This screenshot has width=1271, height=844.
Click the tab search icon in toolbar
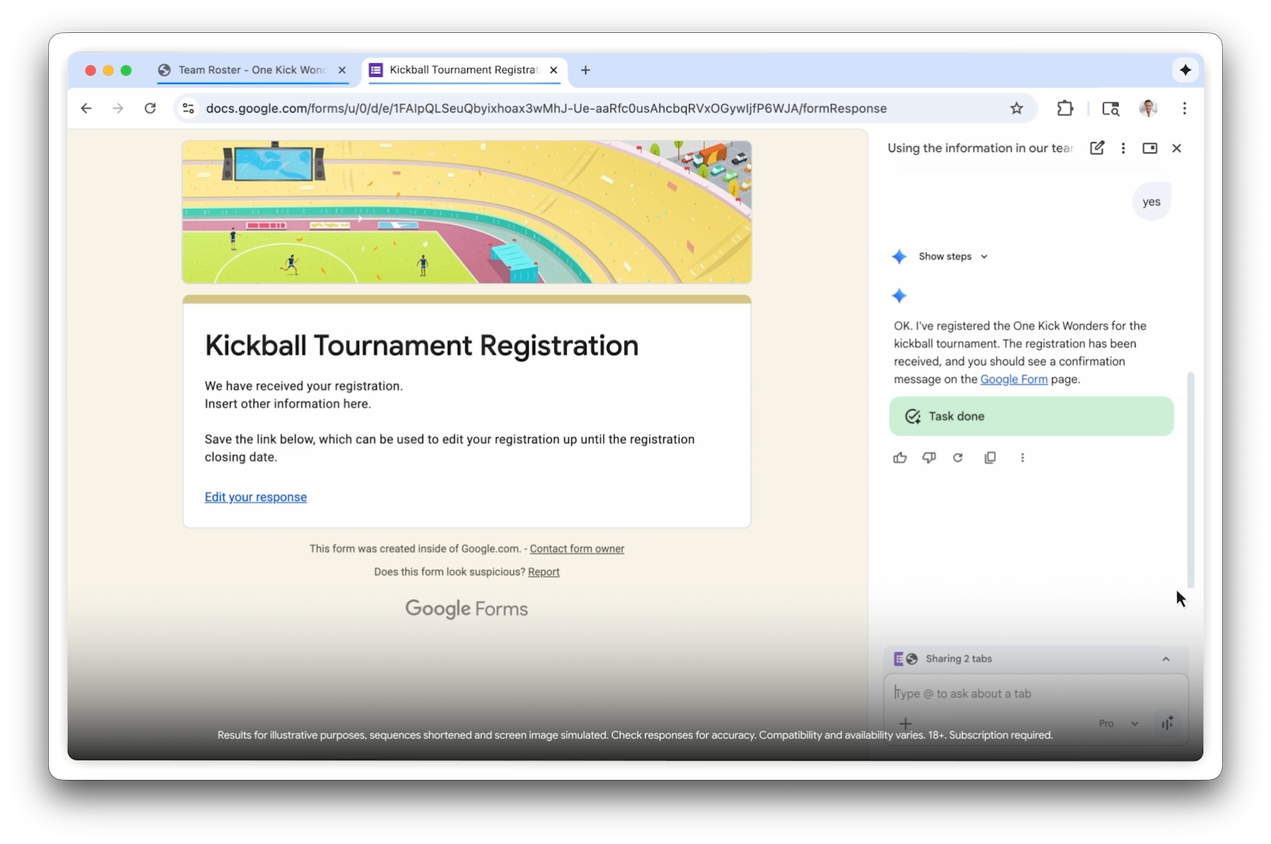pyautogui.click(x=1110, y=108)
